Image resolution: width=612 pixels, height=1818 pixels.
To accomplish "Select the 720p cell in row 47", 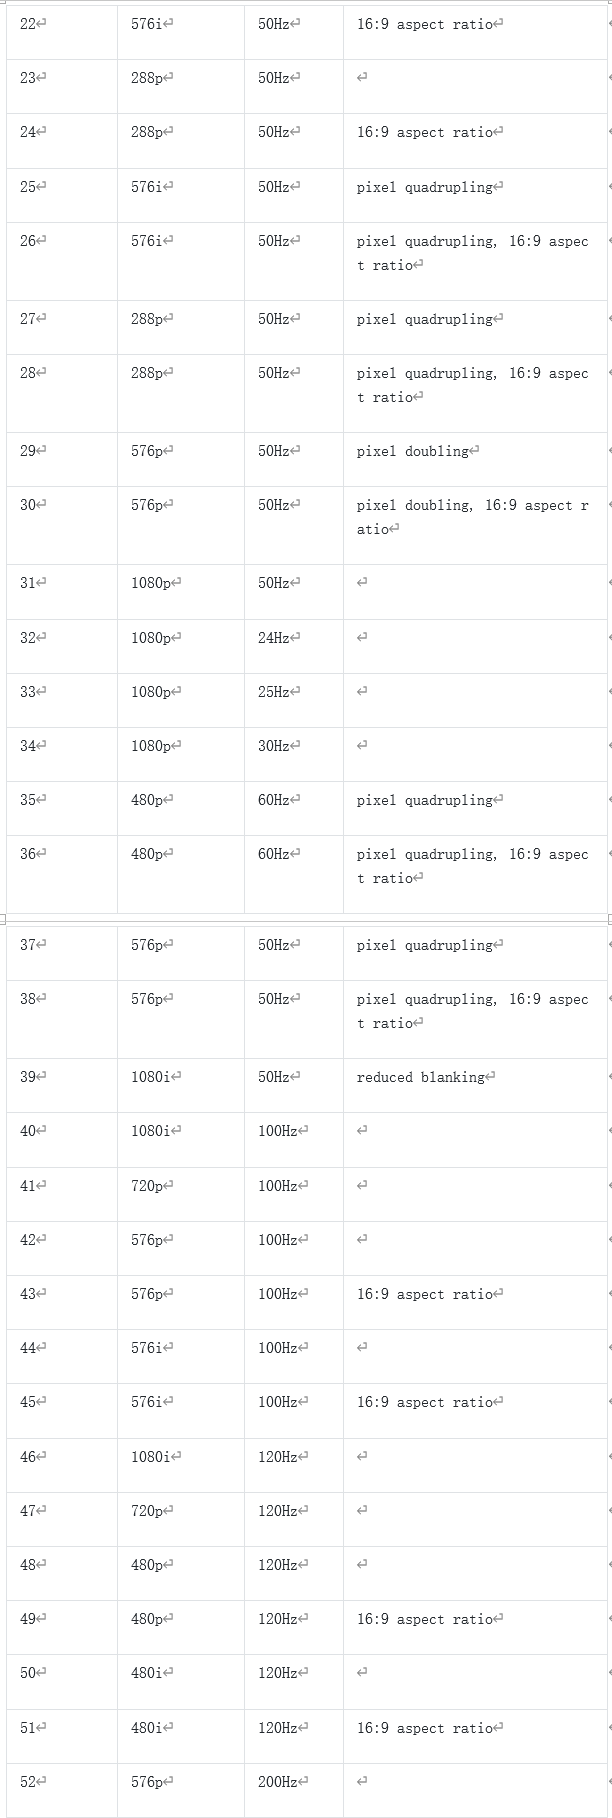I will 181,1519.
